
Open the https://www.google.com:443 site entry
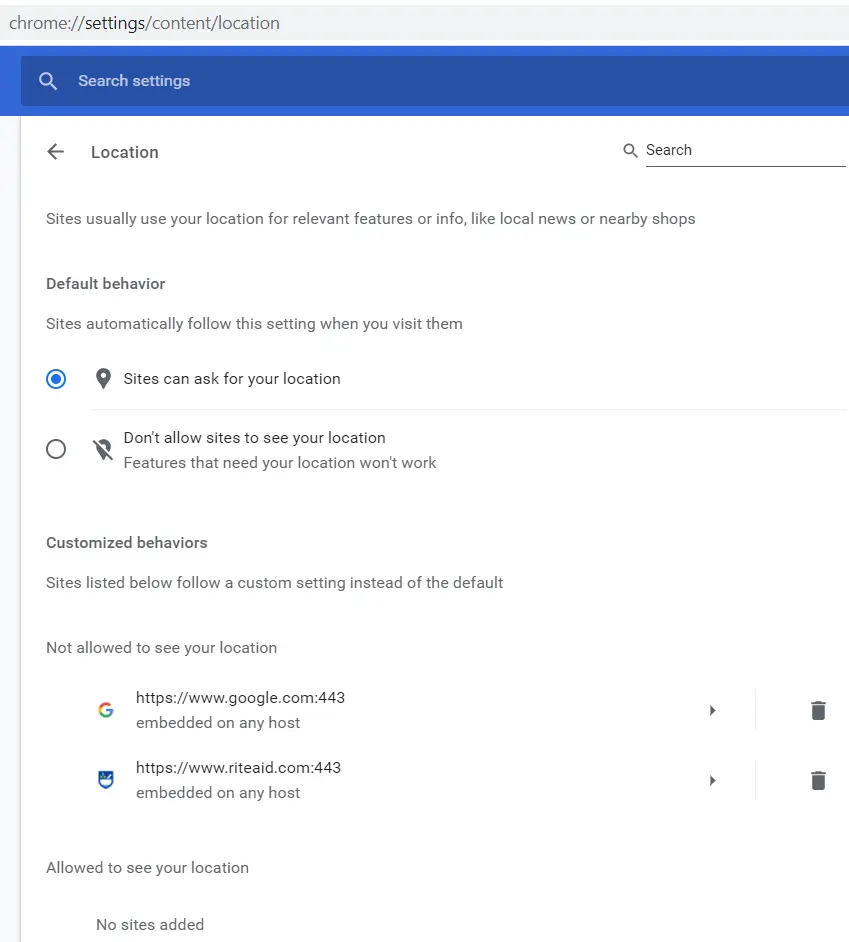click(240, 698)
